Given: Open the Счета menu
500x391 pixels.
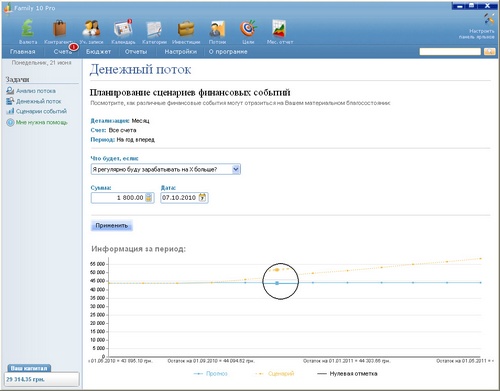Looking at the screenshot, I should 63,52.
